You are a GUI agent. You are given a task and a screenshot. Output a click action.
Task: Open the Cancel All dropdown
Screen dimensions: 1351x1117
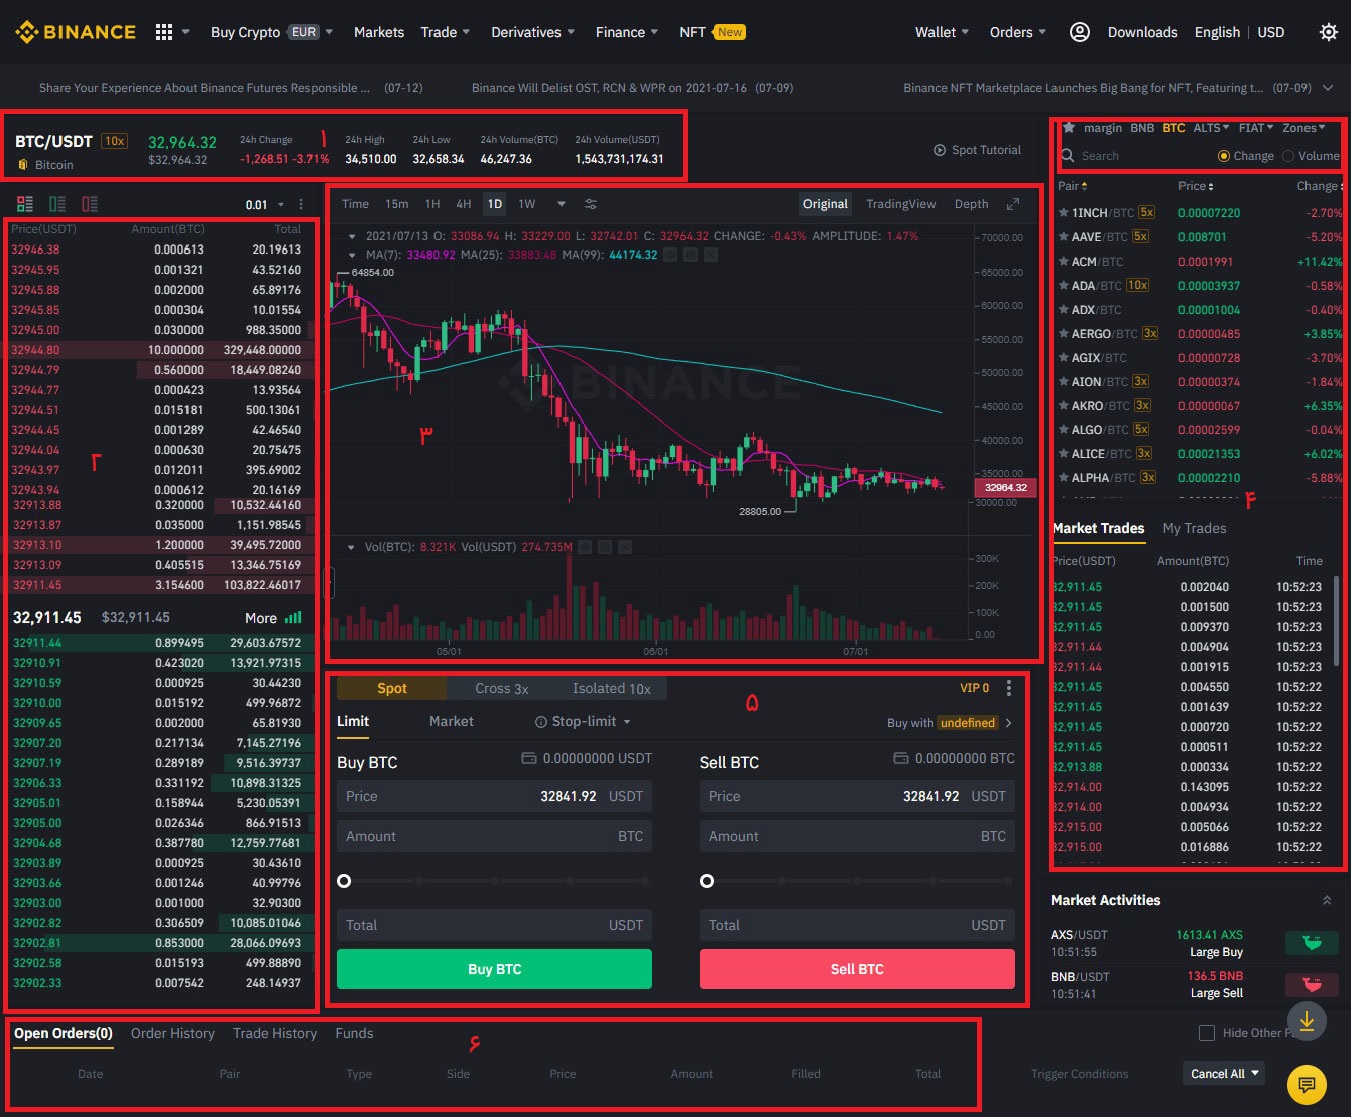pyautogui.click(x=1223, y=1074)
